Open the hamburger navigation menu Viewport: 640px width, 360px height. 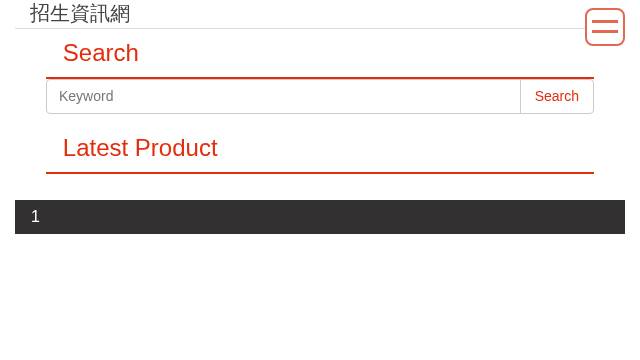(x=604, y=27)
